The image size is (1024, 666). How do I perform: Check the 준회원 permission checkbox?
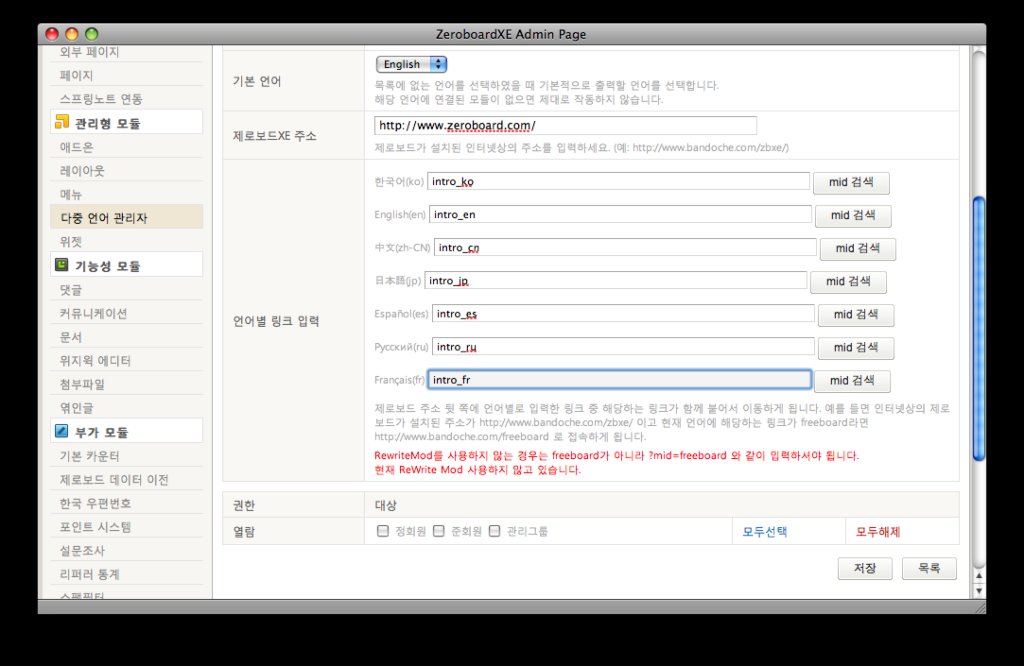coord(439,531)
